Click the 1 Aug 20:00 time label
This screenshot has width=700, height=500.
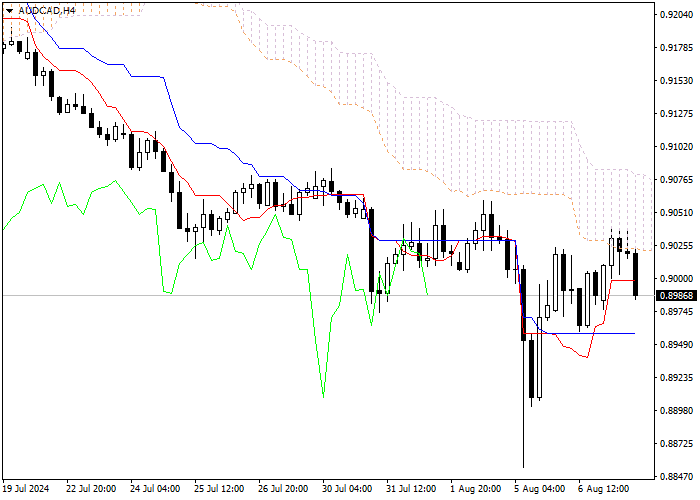pyautogui.click(x=475, y=489)
